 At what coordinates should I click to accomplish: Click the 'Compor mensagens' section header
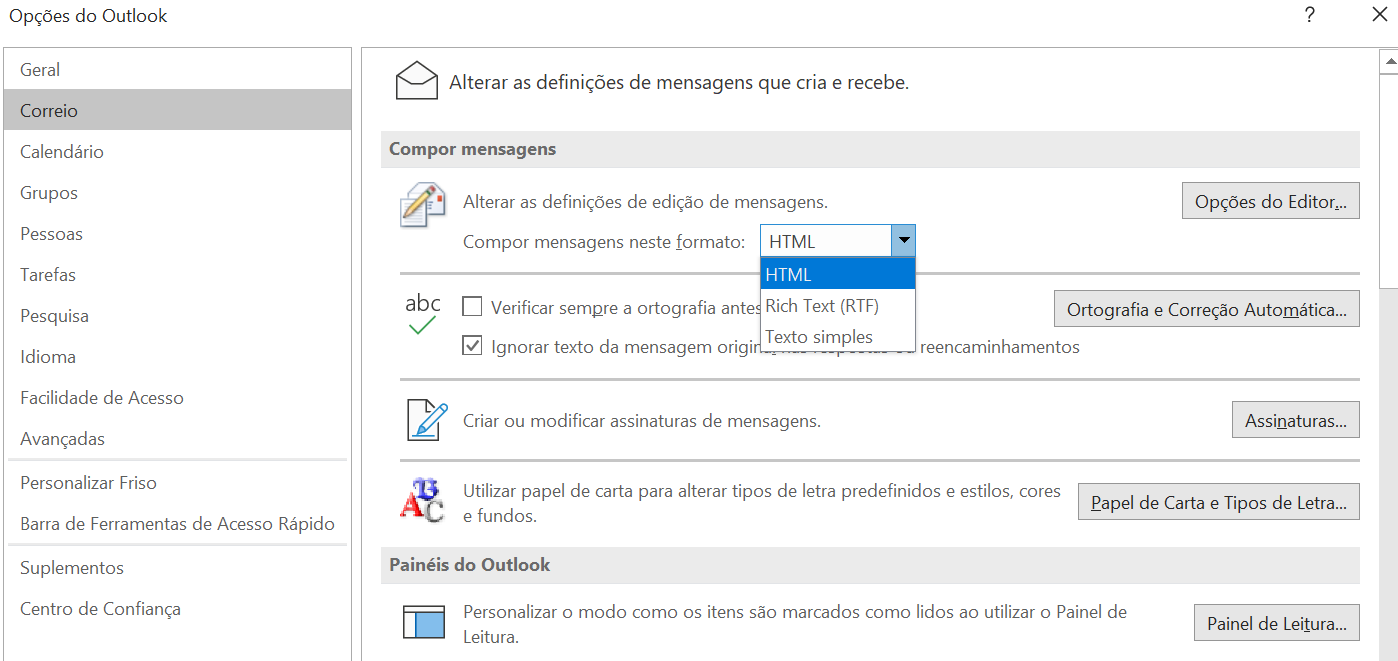click(x=870, y=149)
